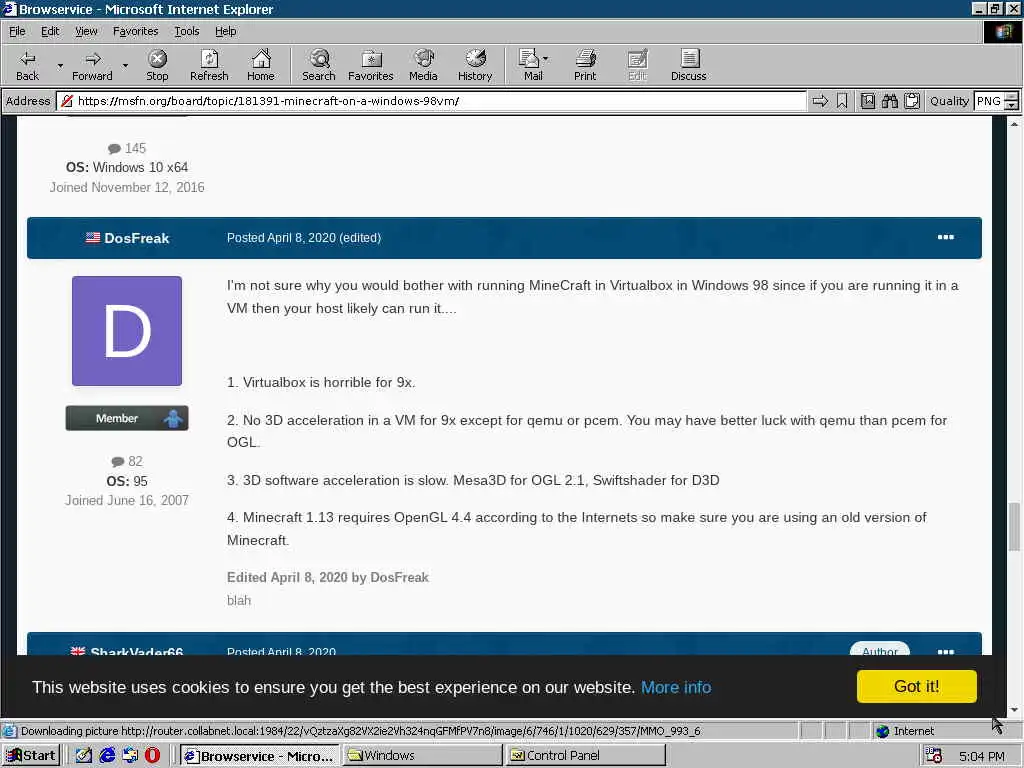Image resolution: width=1024 pixels, height=768 pixels.
Task: Open post options dots on DosFreak post
Action: [x=945, y=237]
